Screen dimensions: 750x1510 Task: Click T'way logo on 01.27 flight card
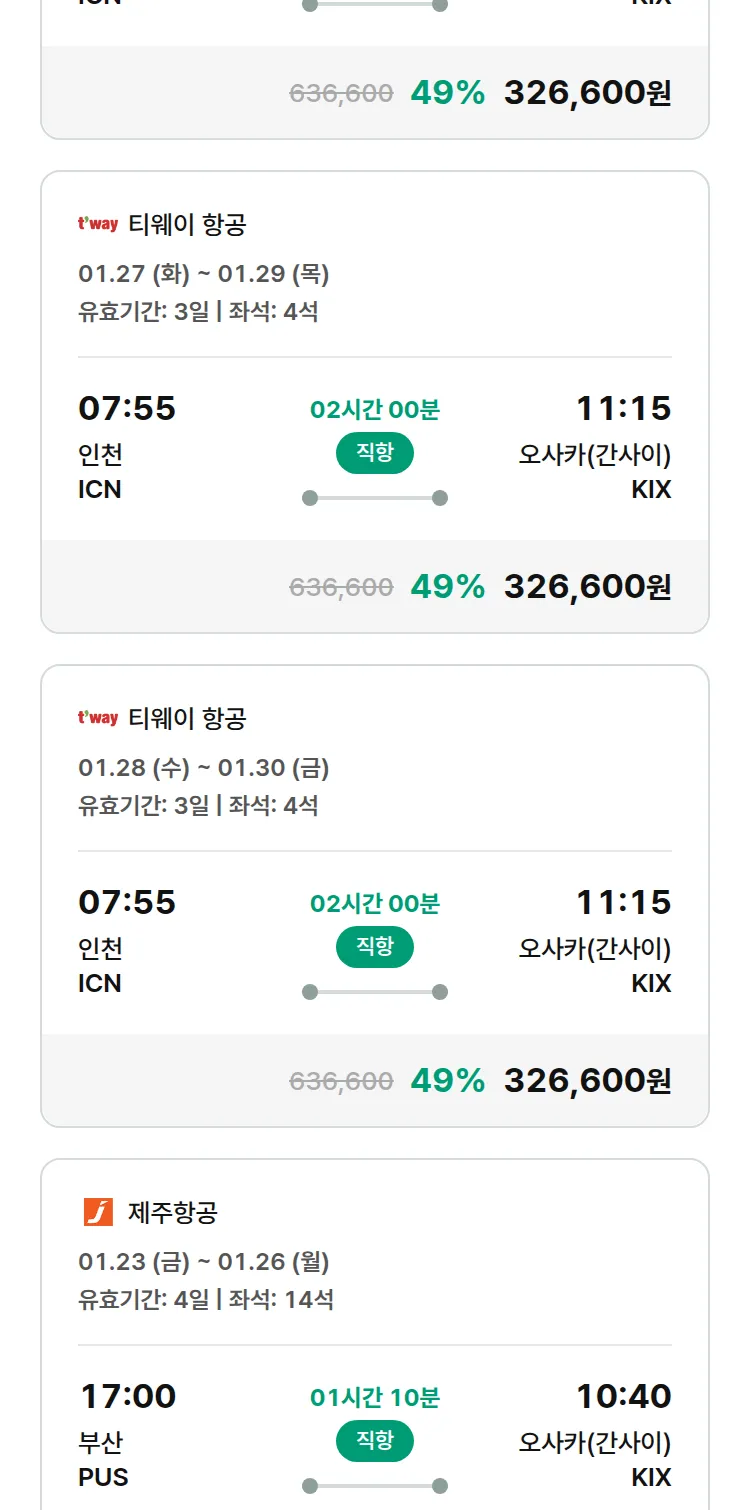tap(98, 224)
